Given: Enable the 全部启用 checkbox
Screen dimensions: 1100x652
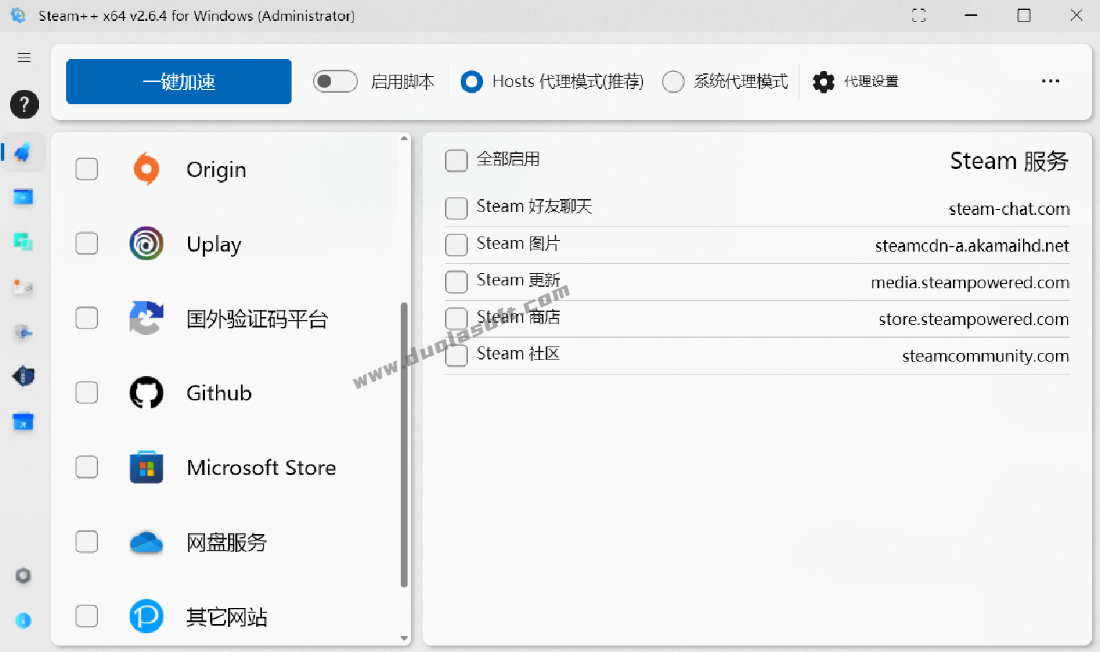Looking at the screenshot, I should click(456, 160).
